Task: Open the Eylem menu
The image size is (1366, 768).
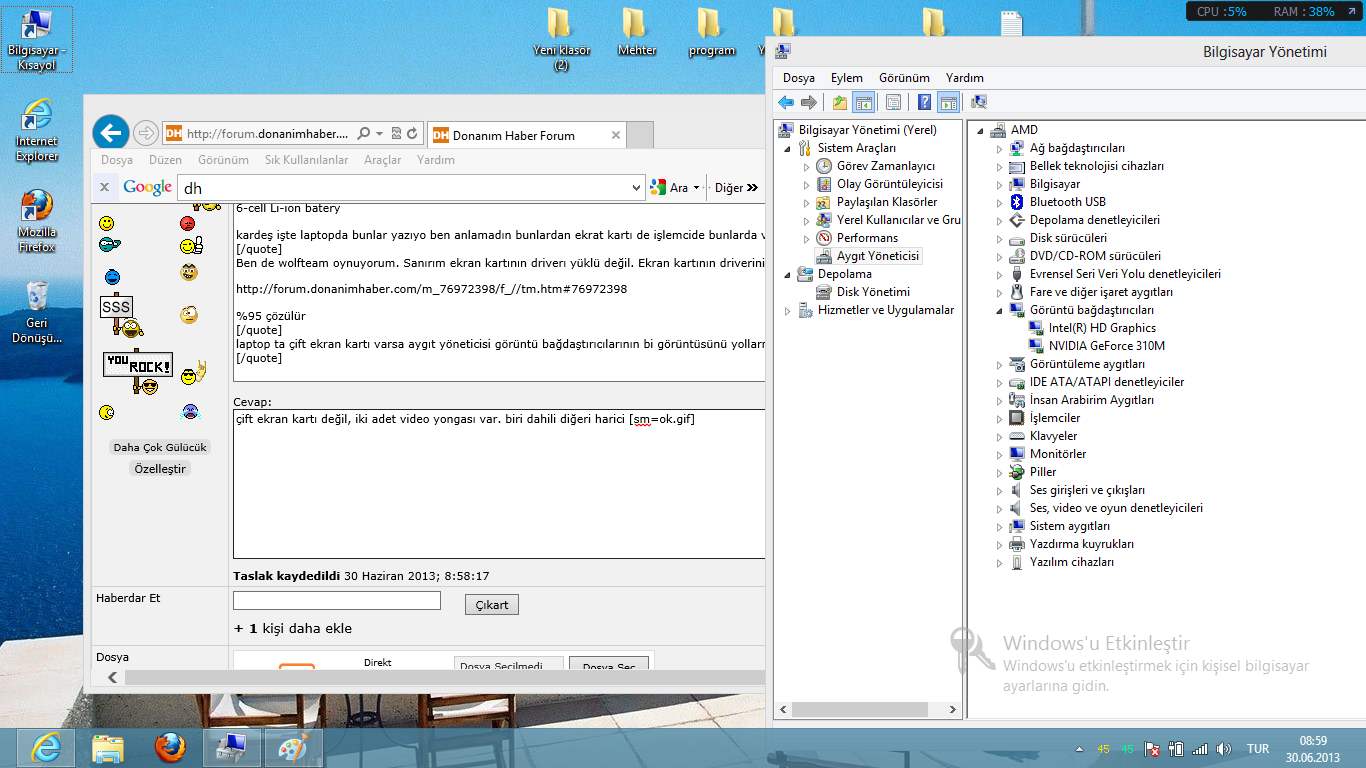Action: [x=847, y=78]
